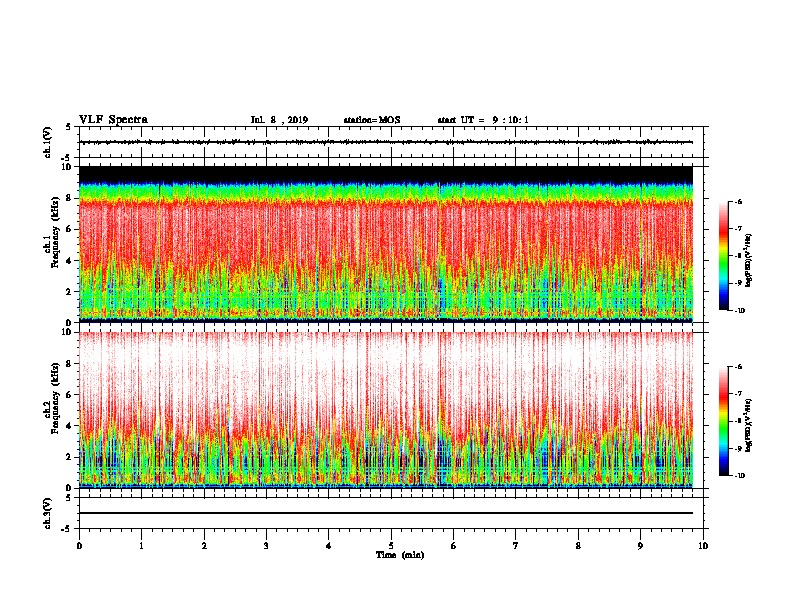Click the "ch.3(V)" waveform axis label
The image size is (792, 612).
pyautogui.click(x=47, y=513)
